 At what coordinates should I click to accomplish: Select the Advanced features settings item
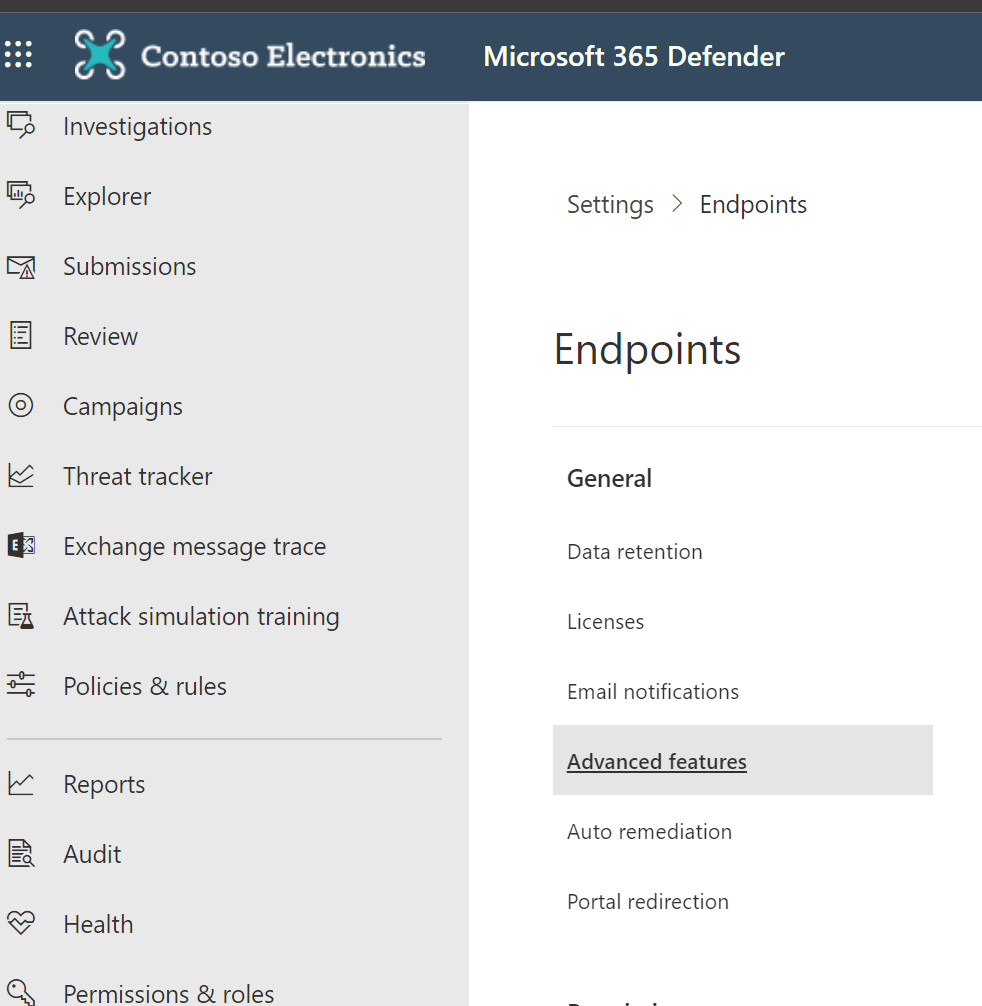657,762
